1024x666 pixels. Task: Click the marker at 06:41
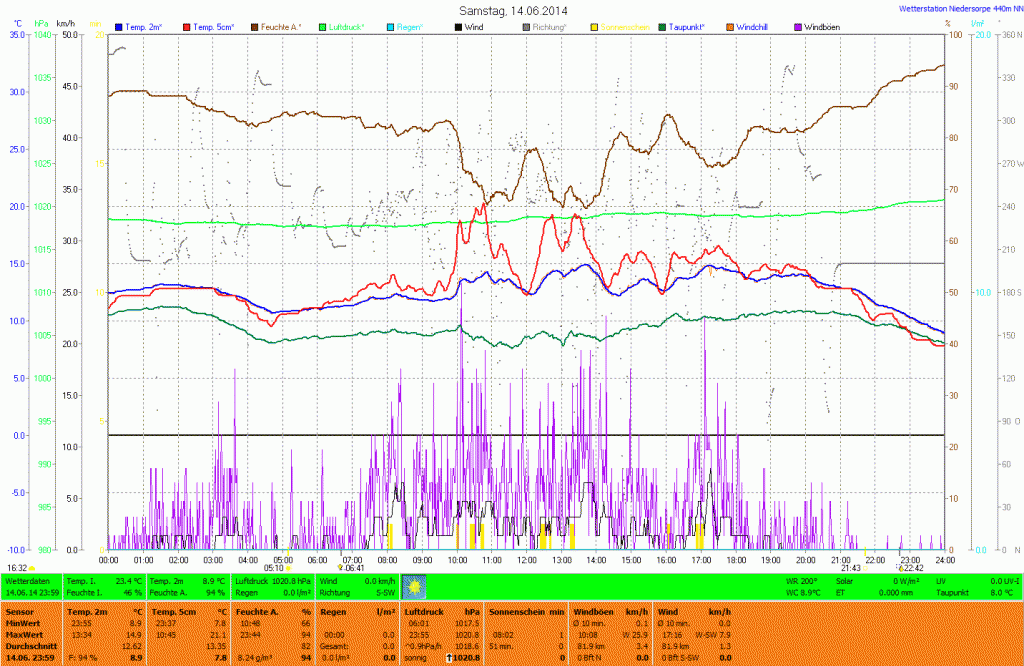[340, 568]
